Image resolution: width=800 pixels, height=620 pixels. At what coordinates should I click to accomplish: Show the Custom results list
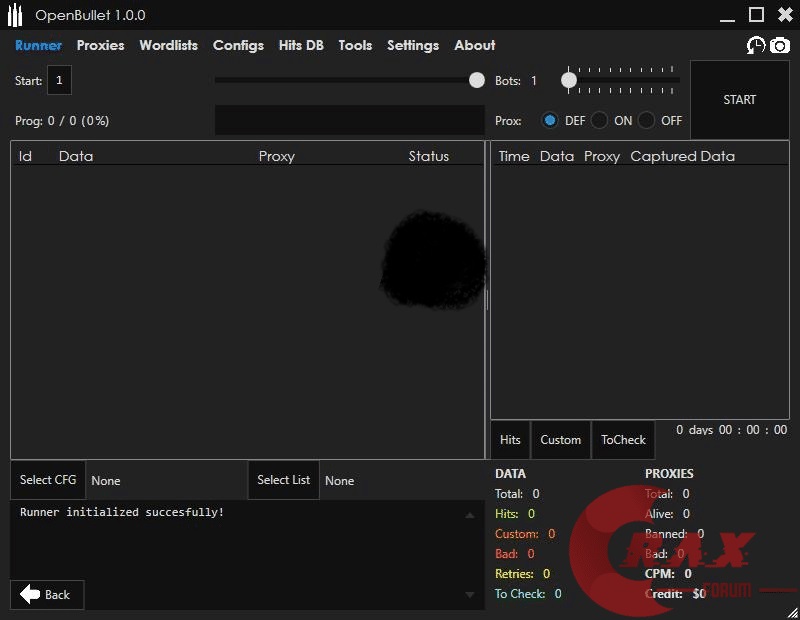tap(560, 439)
